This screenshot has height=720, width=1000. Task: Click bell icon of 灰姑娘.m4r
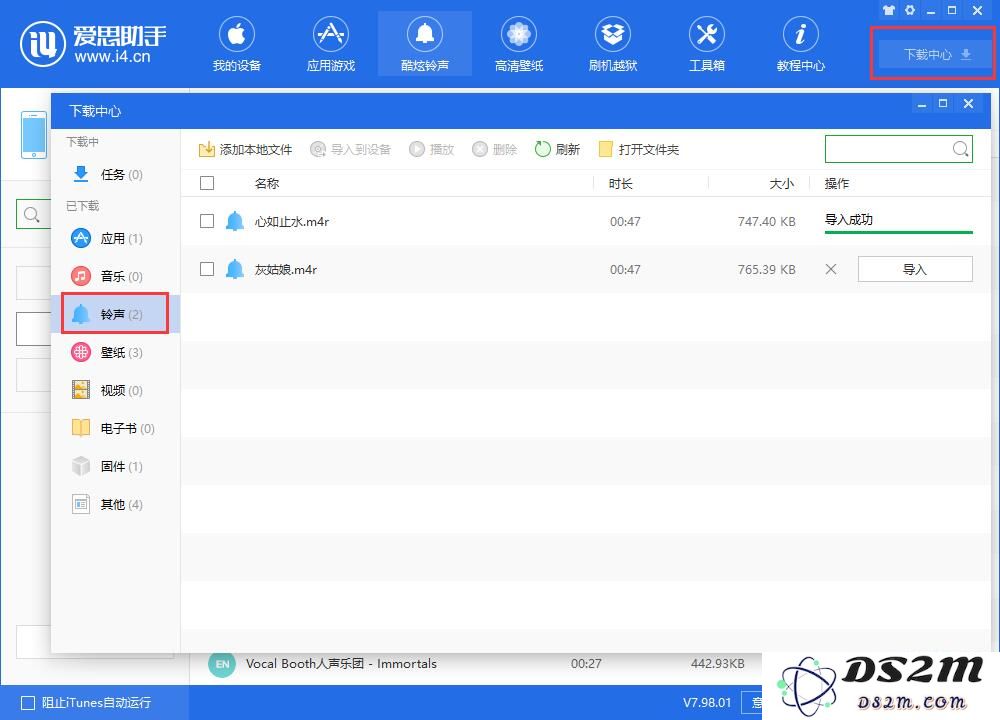(235, 268)
